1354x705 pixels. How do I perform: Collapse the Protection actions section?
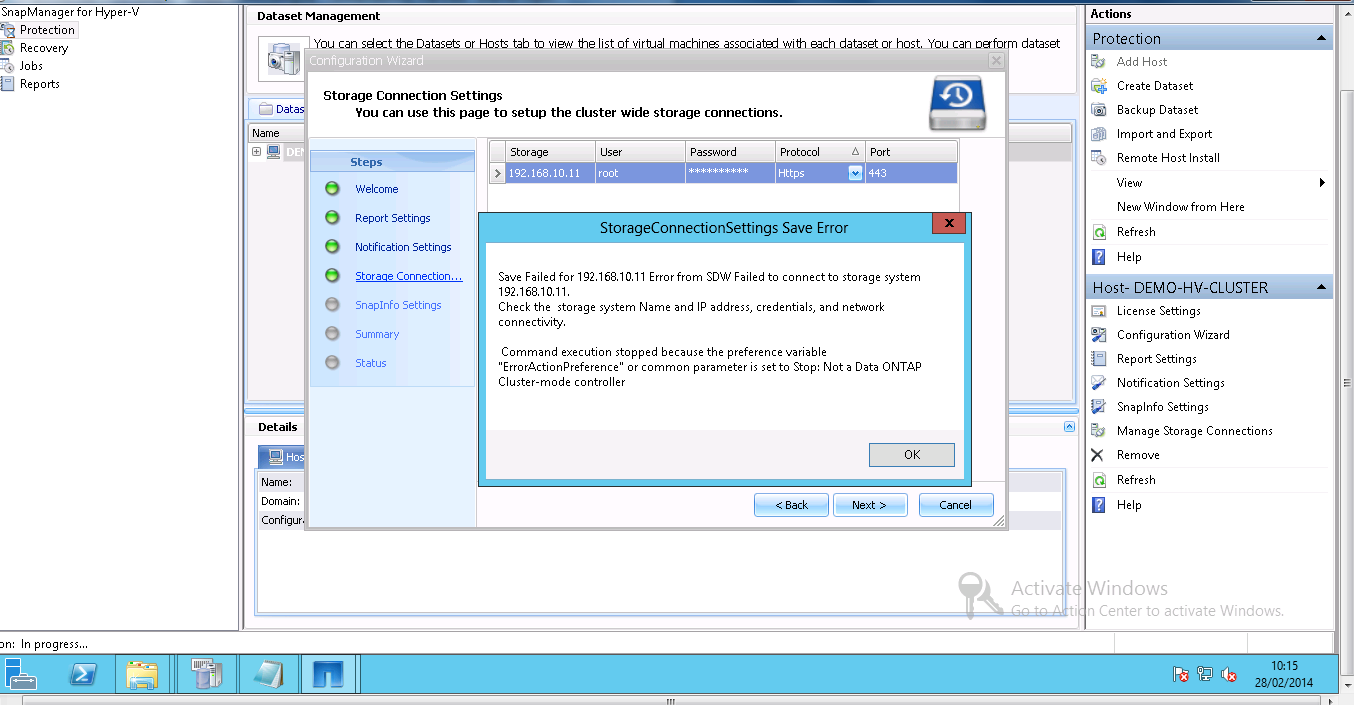1322,38
